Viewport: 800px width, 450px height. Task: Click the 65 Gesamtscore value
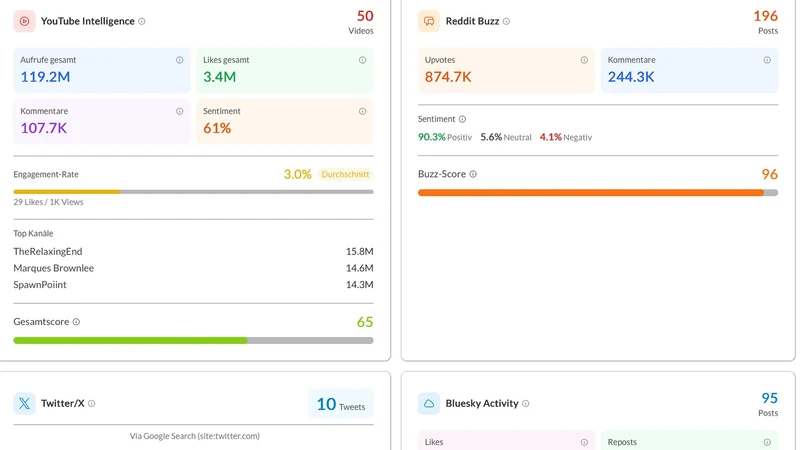(x=365, y=322)
